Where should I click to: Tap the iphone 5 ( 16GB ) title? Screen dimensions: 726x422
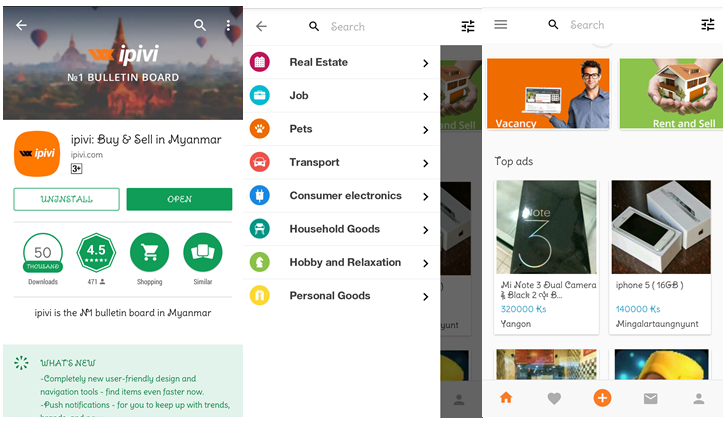(x=649, y=285)
